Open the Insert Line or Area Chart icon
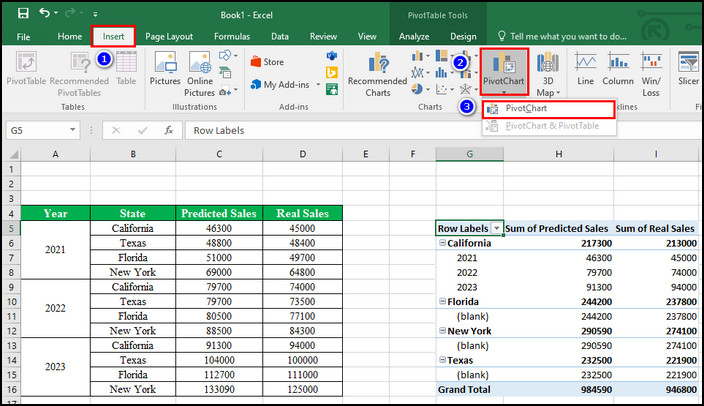704x406 pixels. pos(421,72)
